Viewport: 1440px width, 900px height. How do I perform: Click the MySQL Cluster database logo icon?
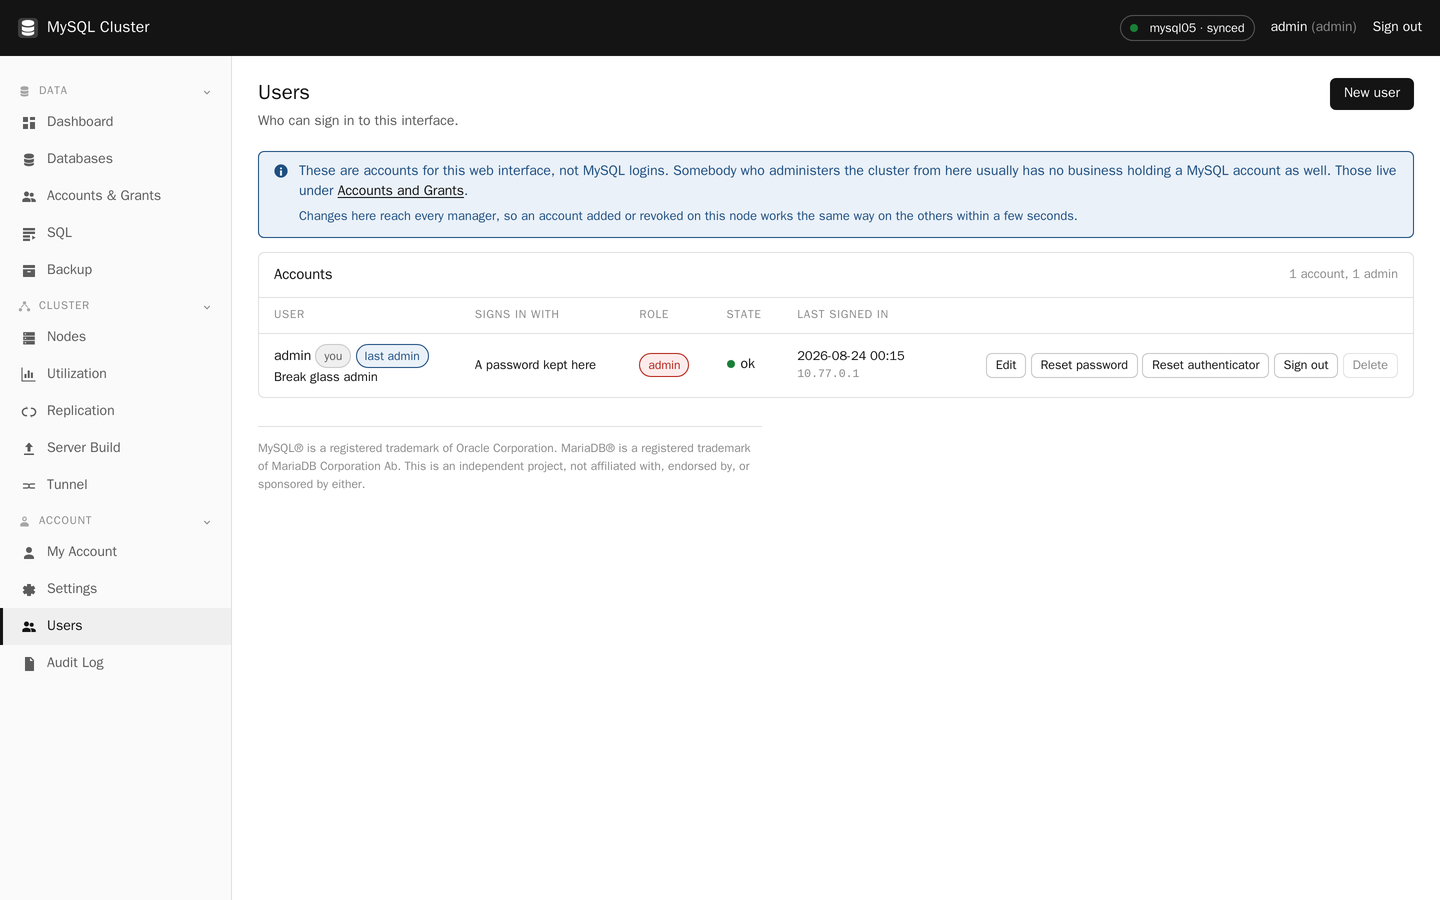tap(28, 28)
